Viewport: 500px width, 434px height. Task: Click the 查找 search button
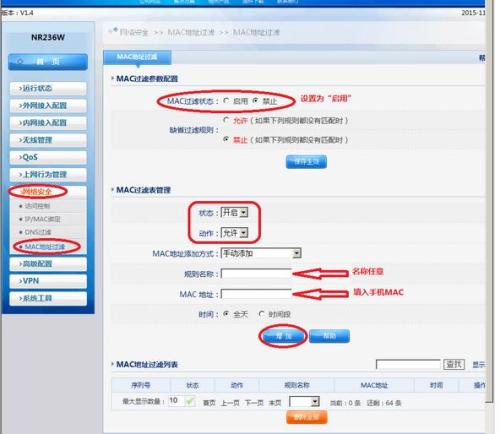pyautogui.click(x=454, y=364)
